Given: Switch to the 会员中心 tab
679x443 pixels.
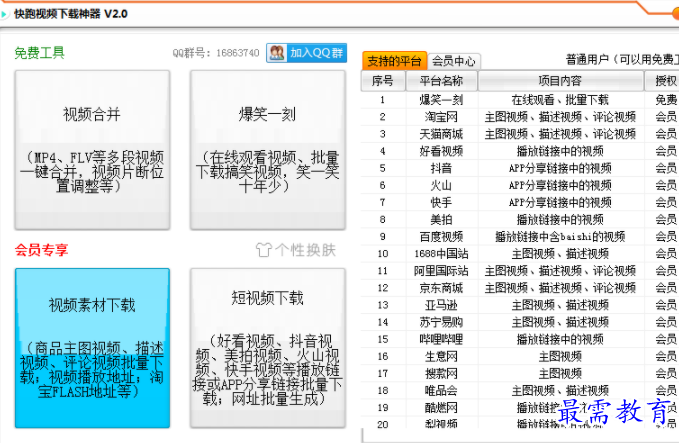Looking at the screenshot, I should coord(453,61).
